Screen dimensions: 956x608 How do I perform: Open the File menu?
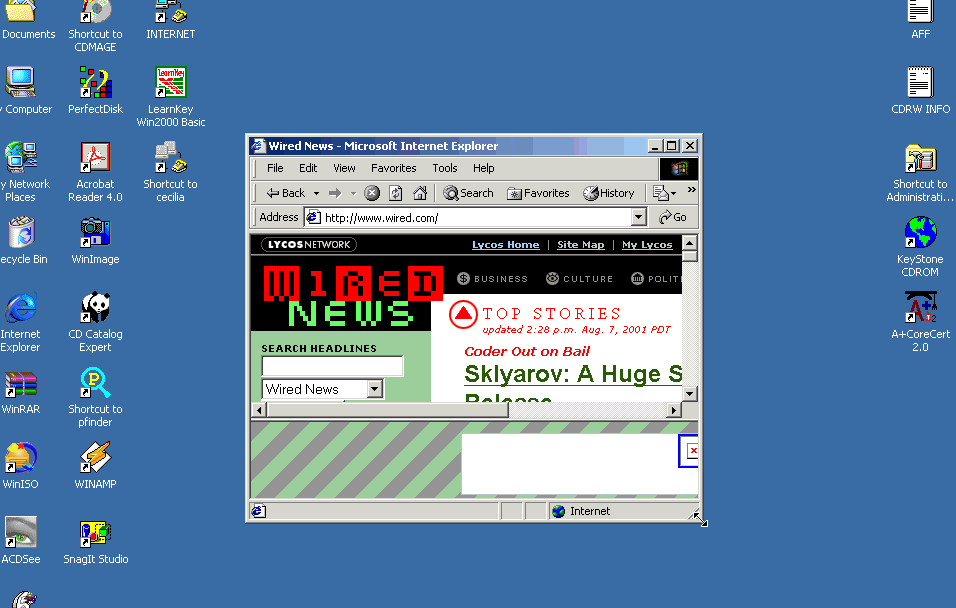coord(275,168)
